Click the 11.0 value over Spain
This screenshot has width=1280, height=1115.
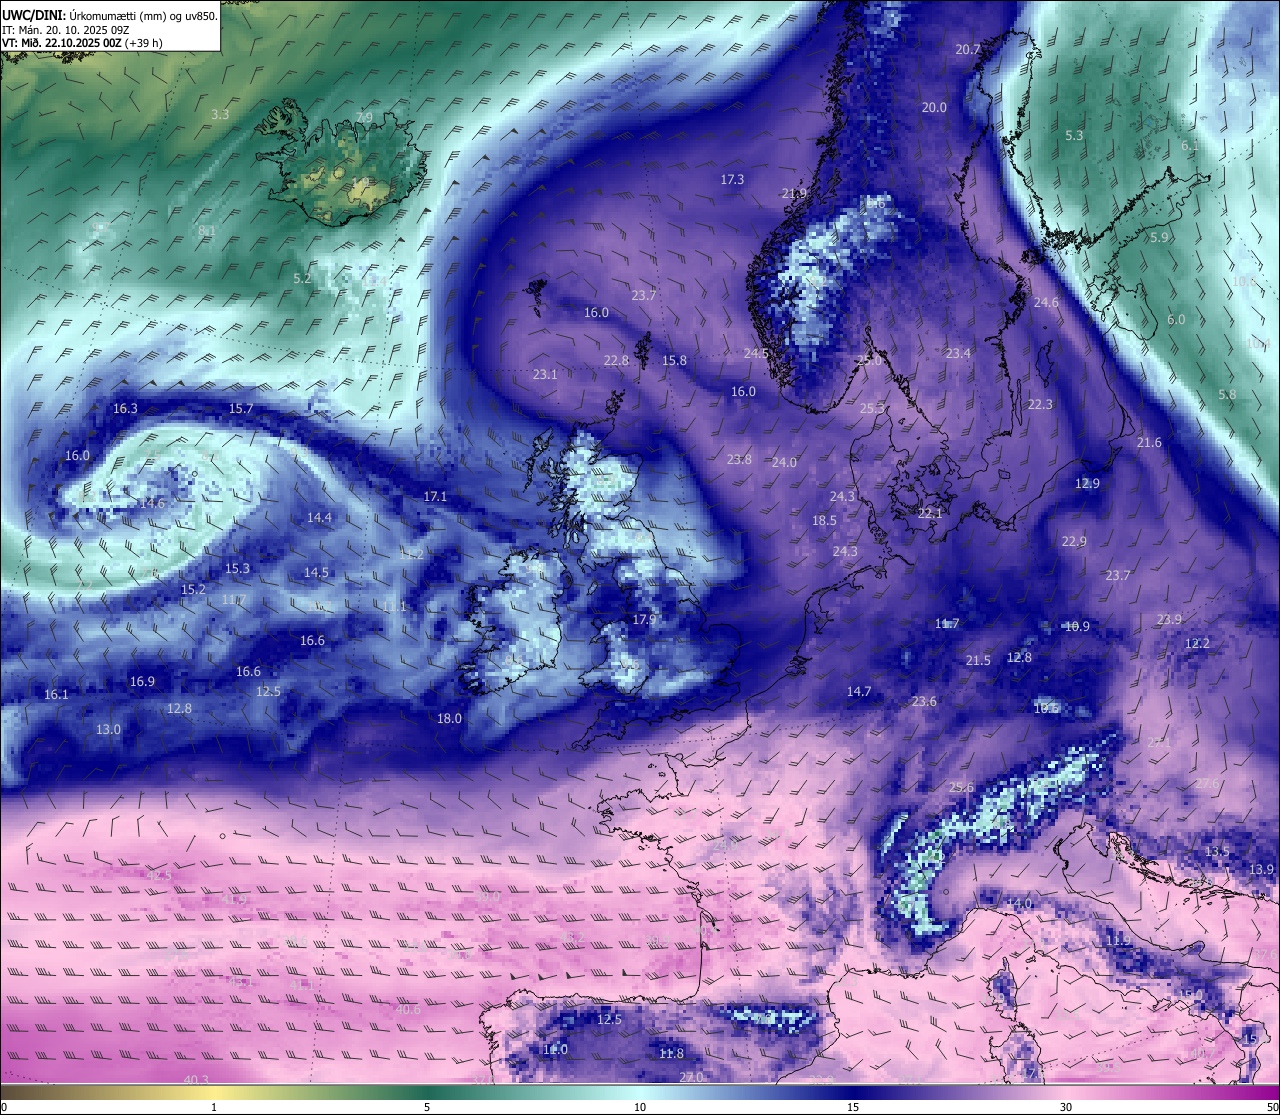(555, 1049)
